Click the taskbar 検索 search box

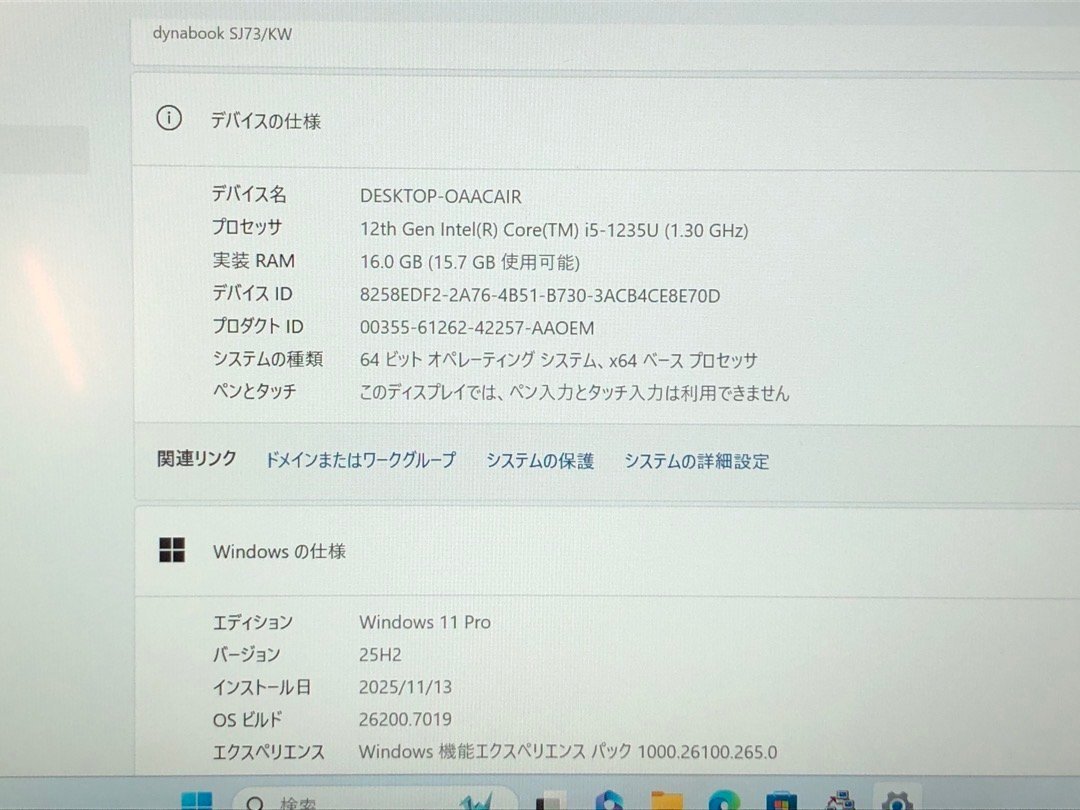[x=375, y=800]
